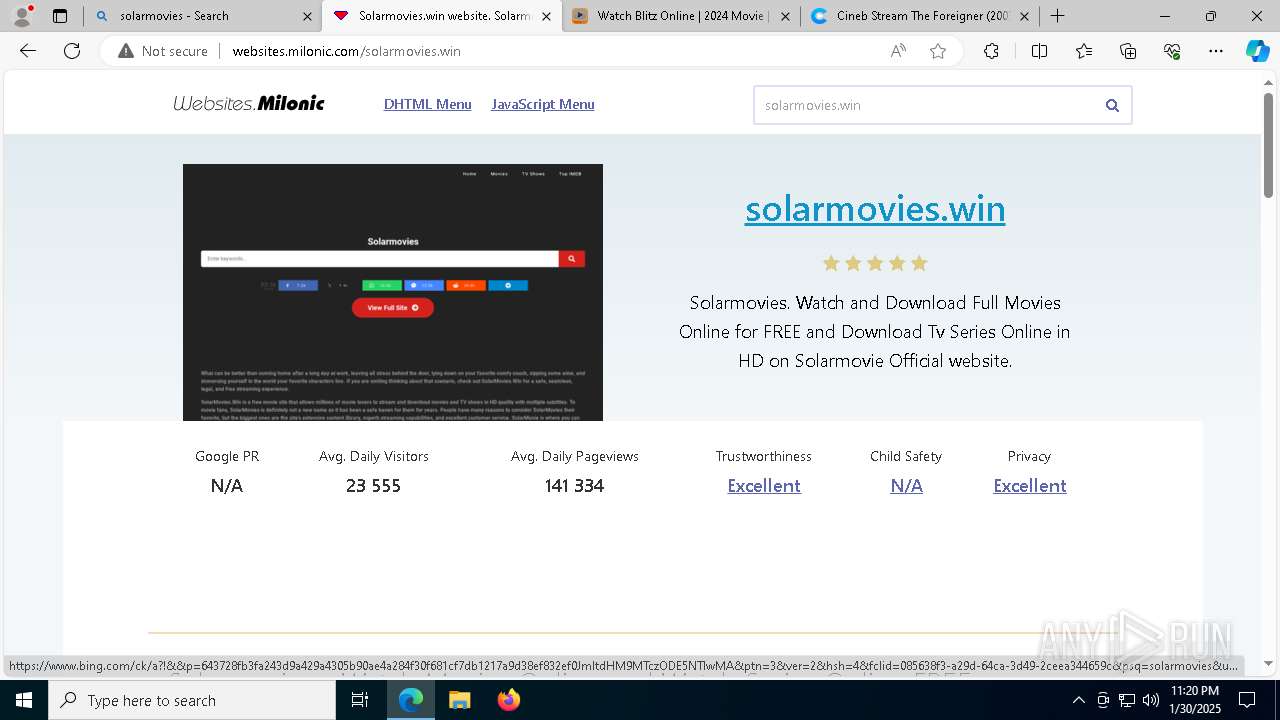The image size is (1280, 720).
Task: Open the Trustworthiness Excellent link
Action: click(764, 486)
